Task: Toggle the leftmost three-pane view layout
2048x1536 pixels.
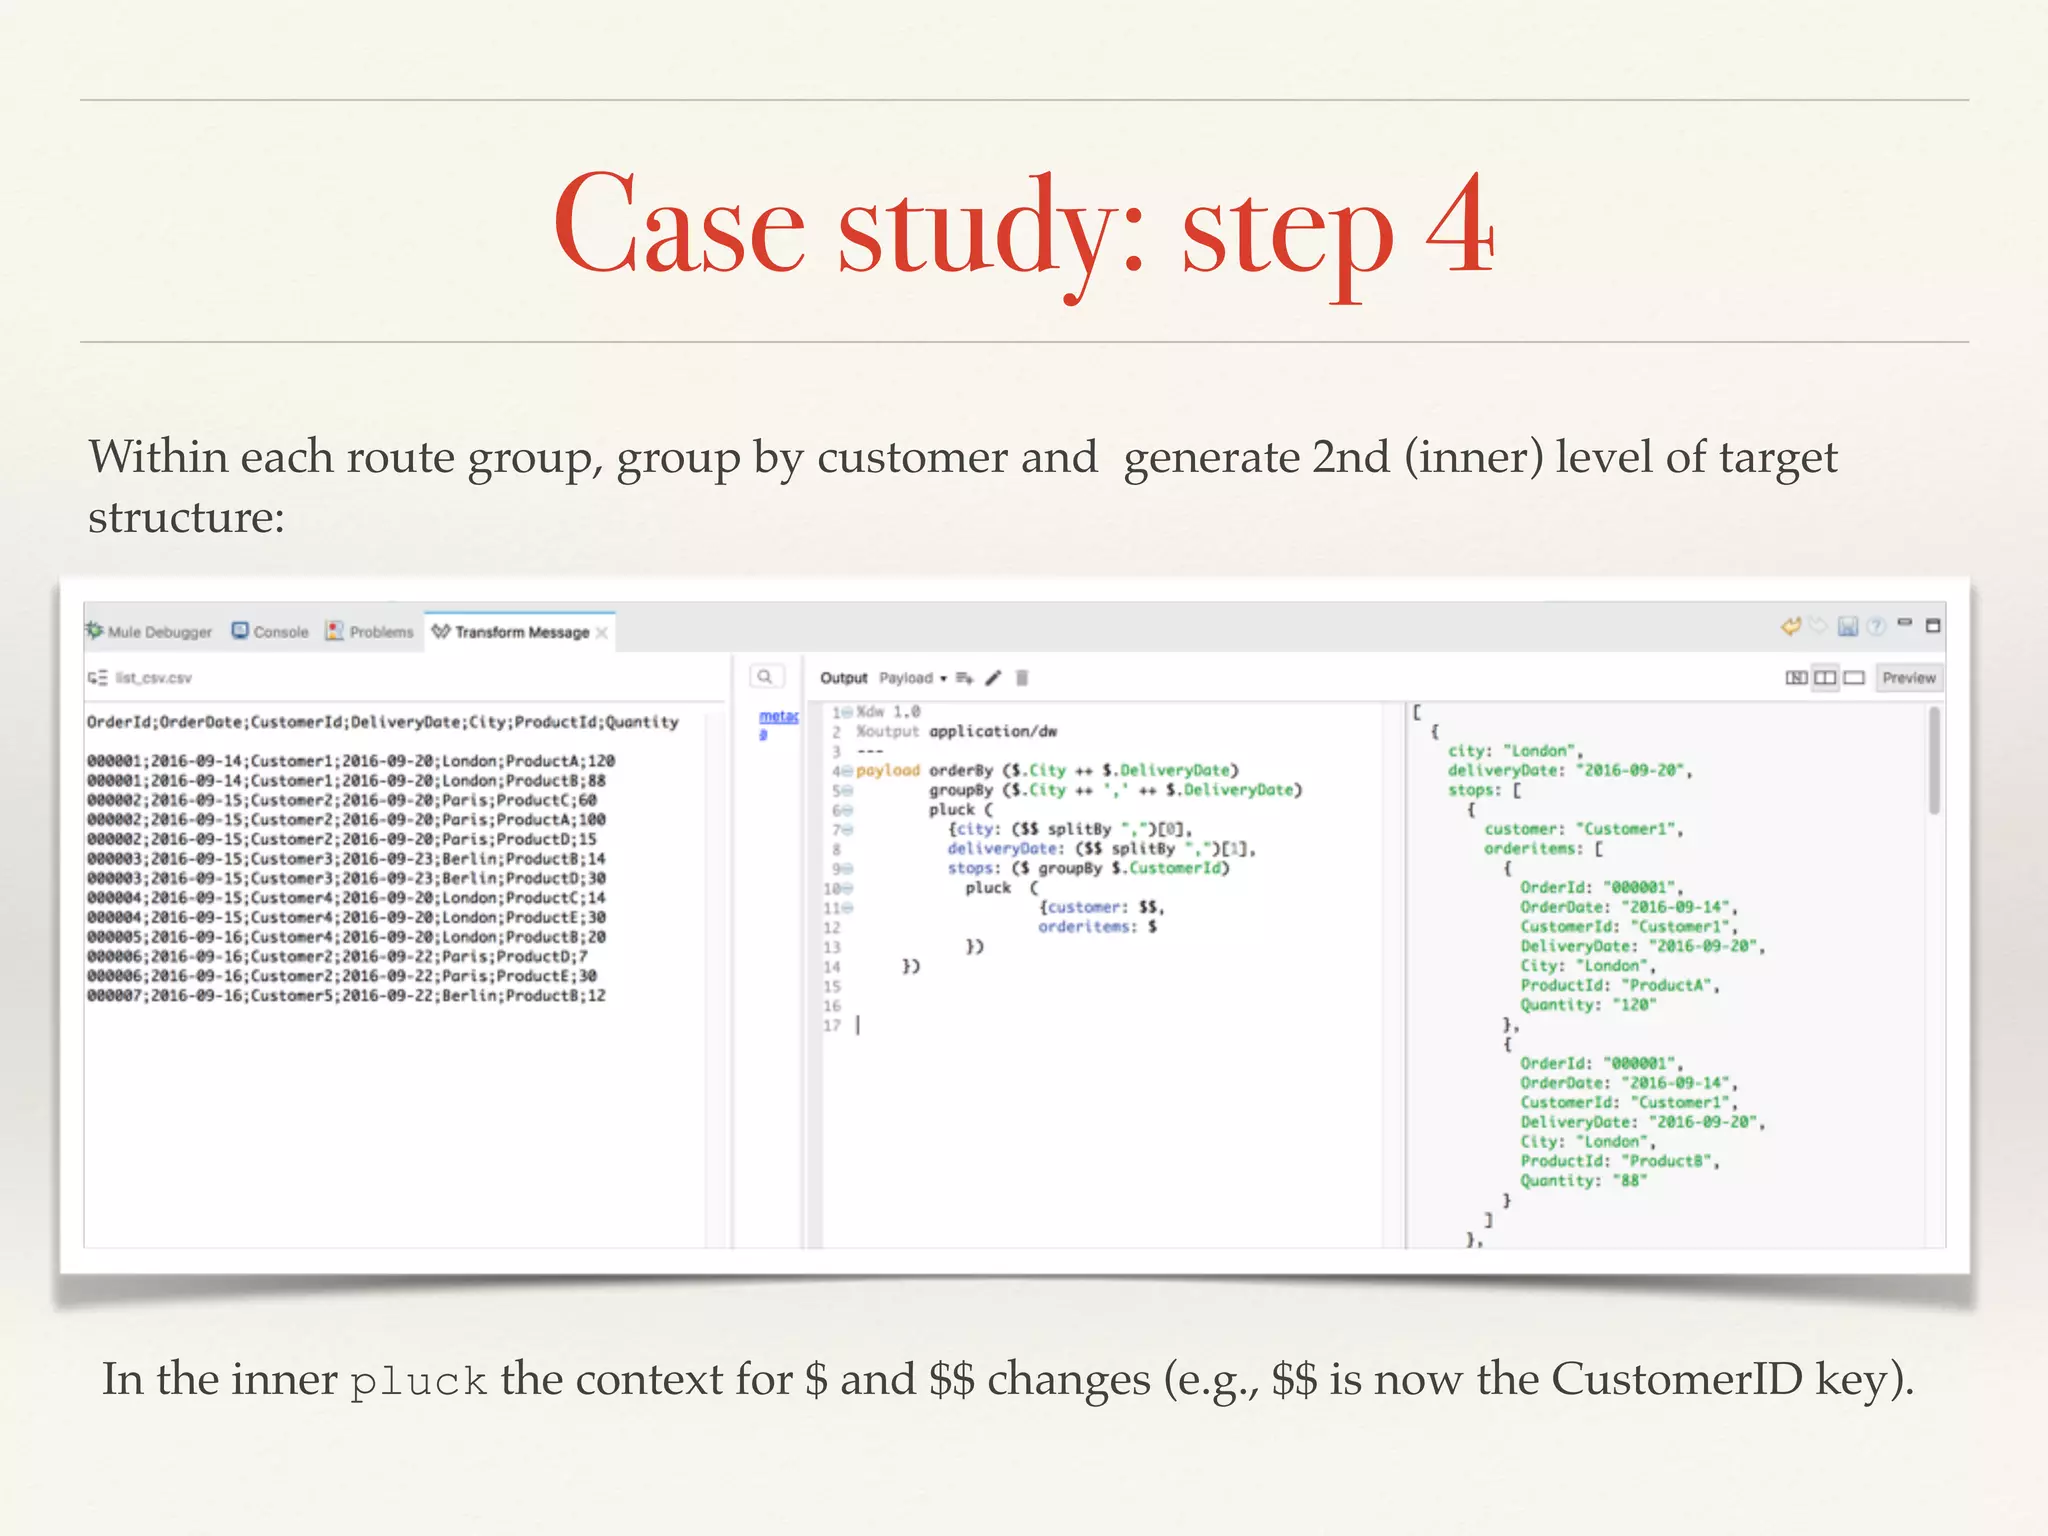Action: (1796, 678)
